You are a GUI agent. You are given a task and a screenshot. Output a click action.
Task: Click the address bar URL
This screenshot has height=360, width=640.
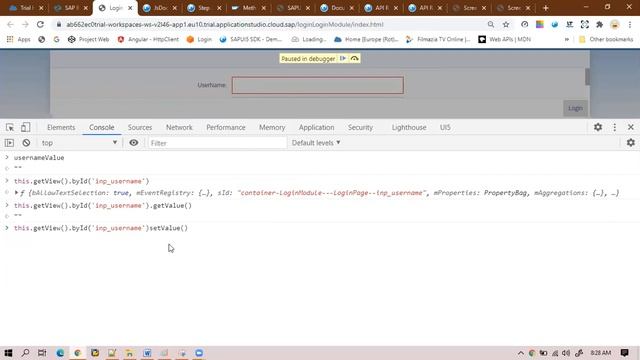224,24
